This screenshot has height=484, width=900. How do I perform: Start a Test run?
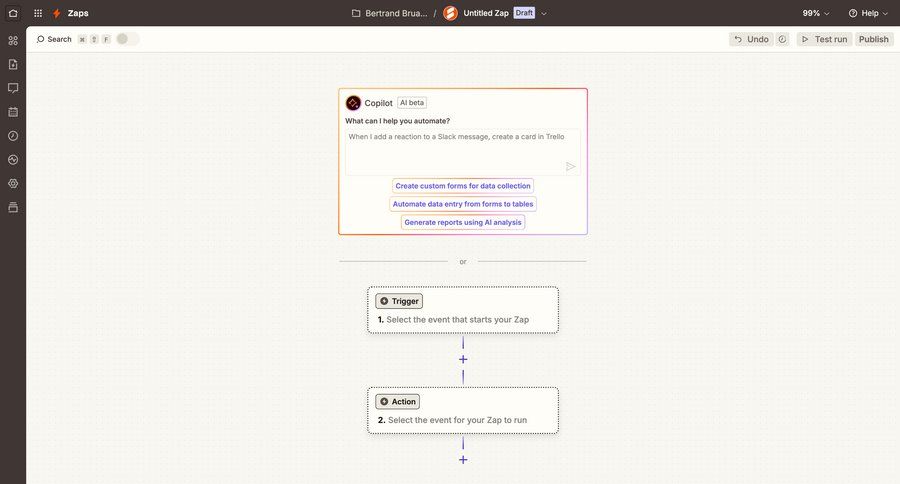click(x=824, y=39)
